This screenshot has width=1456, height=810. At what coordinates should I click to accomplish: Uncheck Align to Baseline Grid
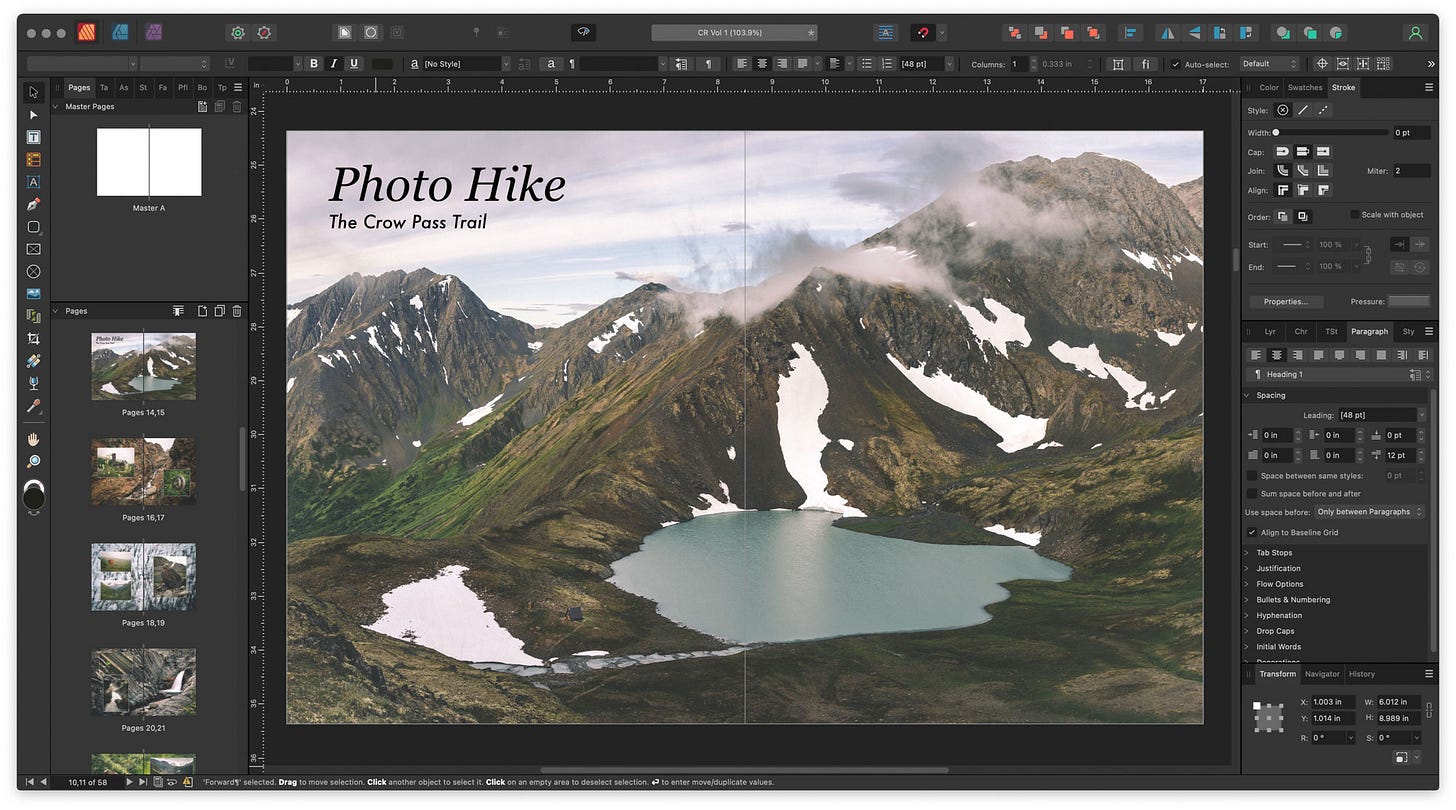point(1252,533)
